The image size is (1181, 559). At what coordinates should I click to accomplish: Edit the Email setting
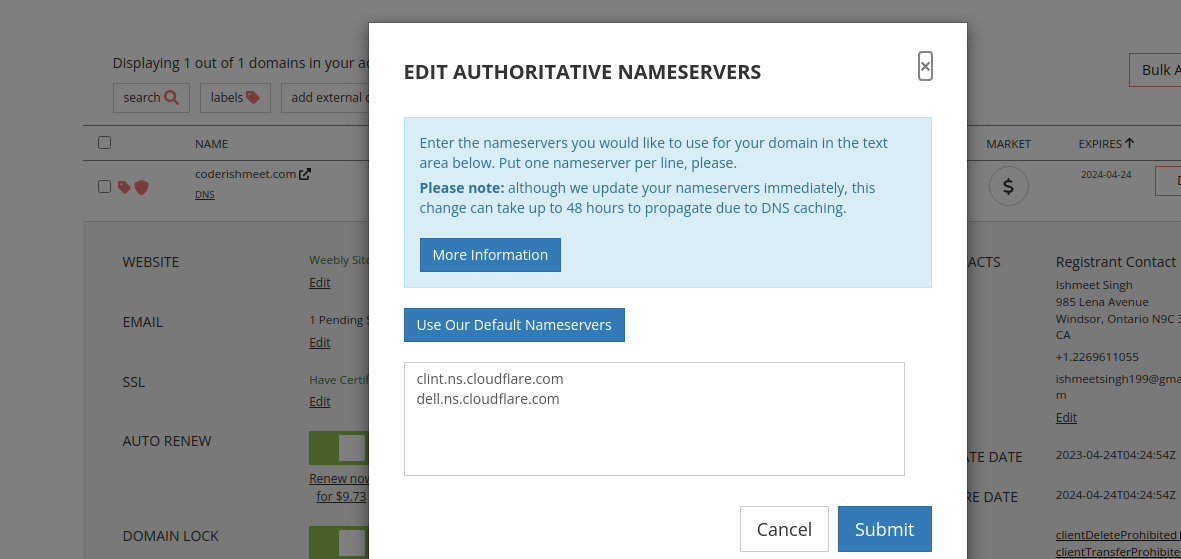click(319, 342)
